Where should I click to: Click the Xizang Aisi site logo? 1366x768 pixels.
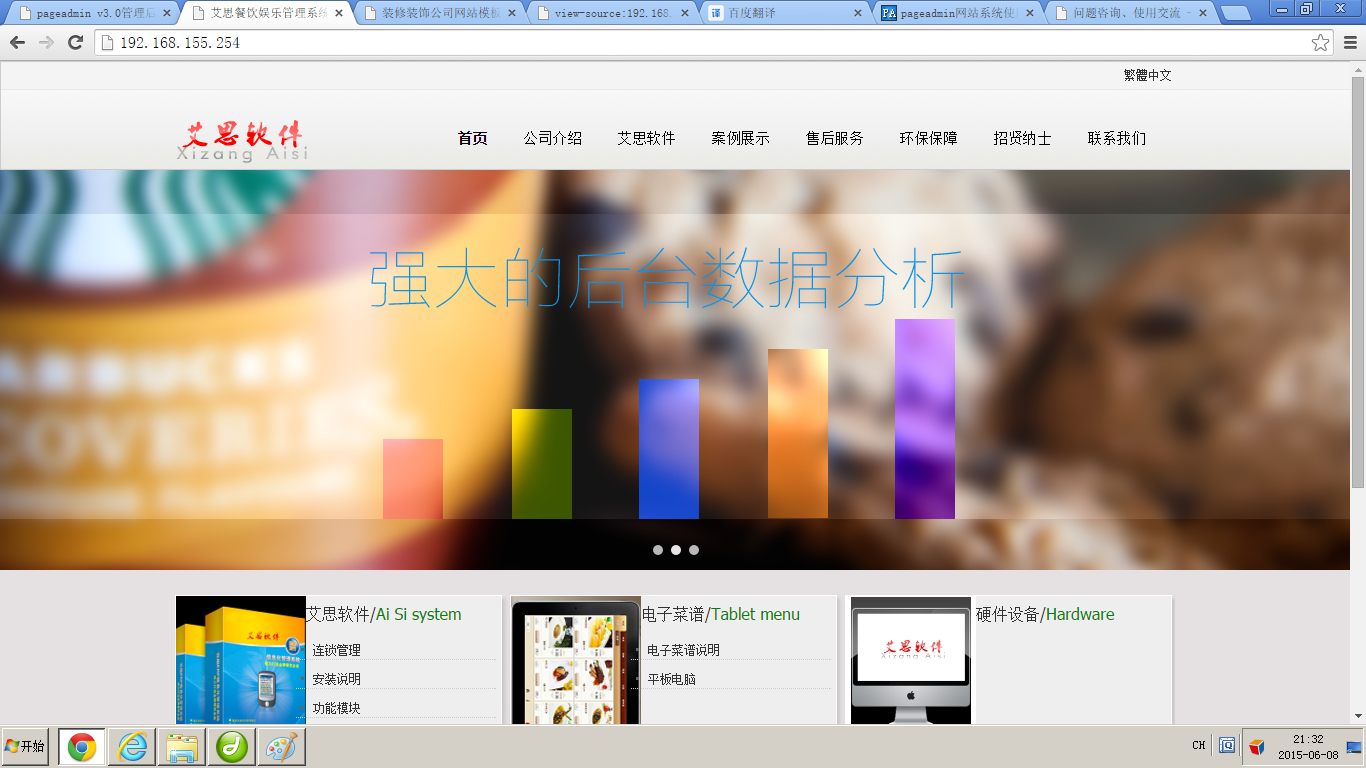[243, 140]
